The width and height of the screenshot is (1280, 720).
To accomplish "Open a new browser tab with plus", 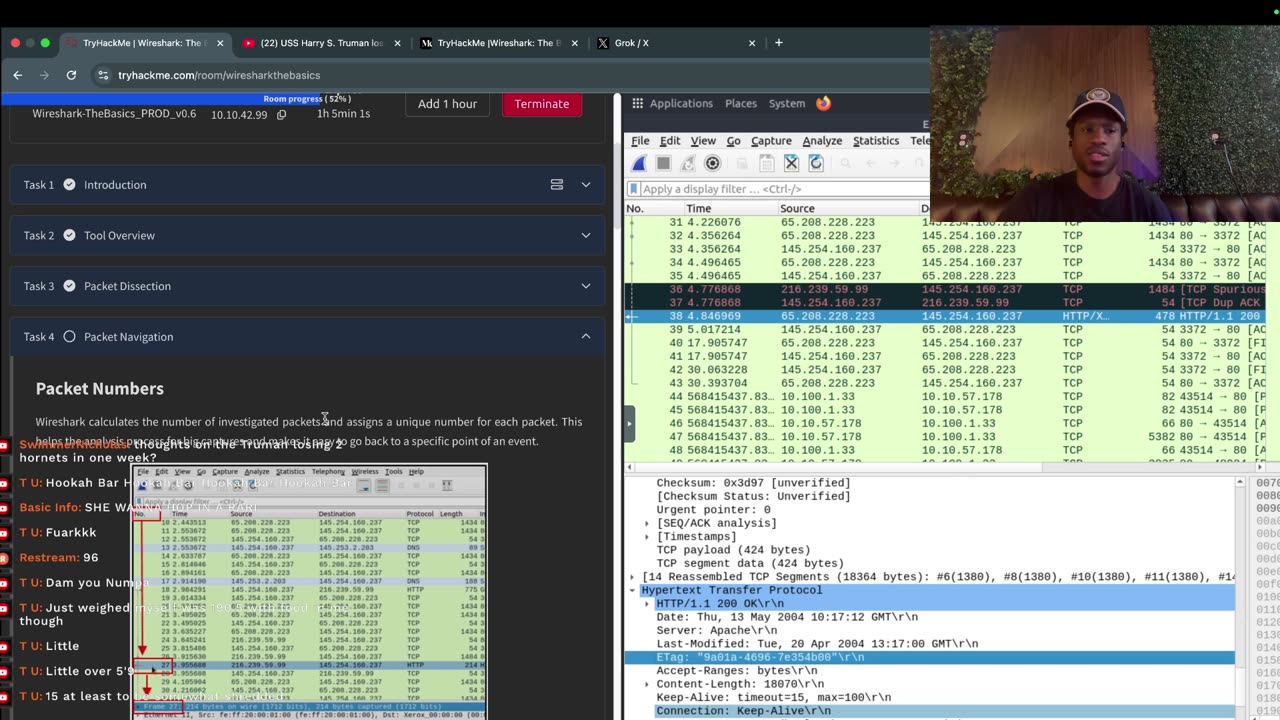I will tap(778, 43).
